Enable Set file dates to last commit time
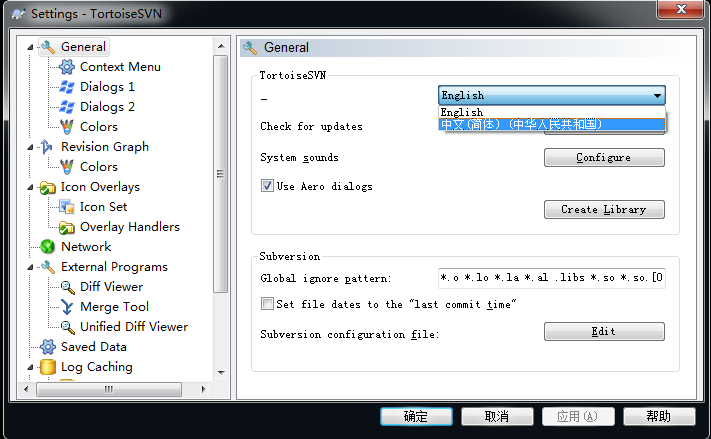 (x=267, y=303)
